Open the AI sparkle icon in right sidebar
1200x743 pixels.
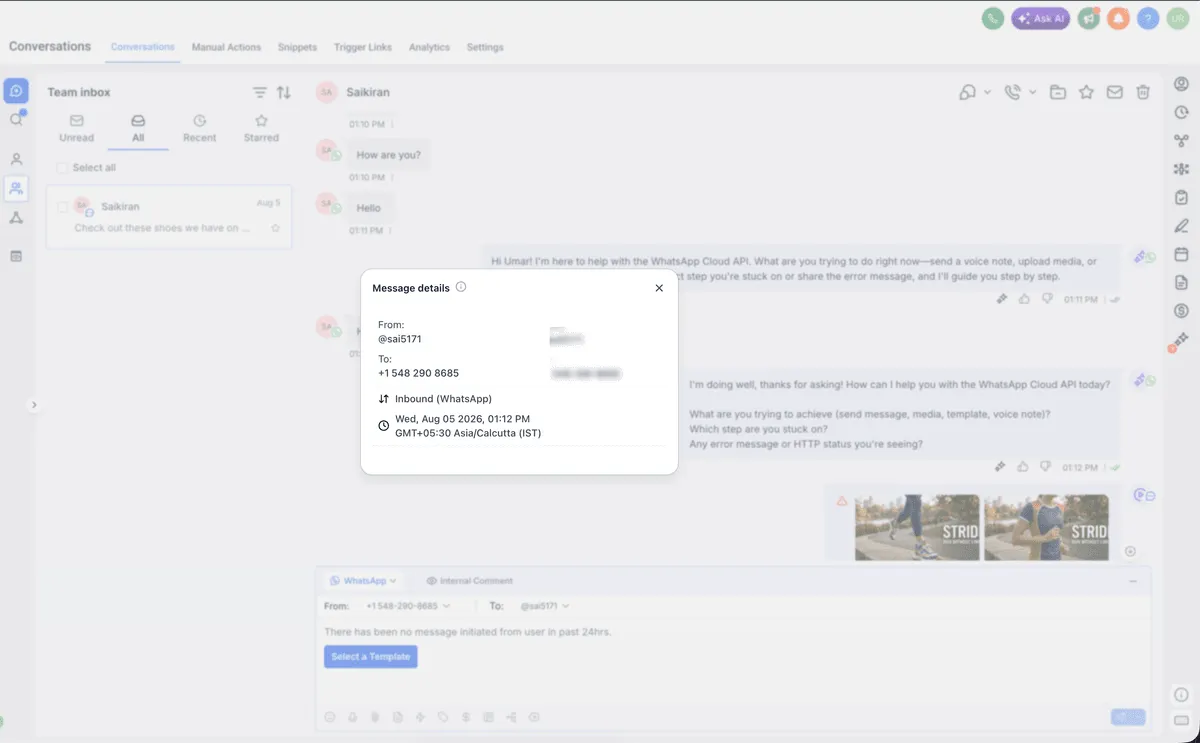[1181, 340]
